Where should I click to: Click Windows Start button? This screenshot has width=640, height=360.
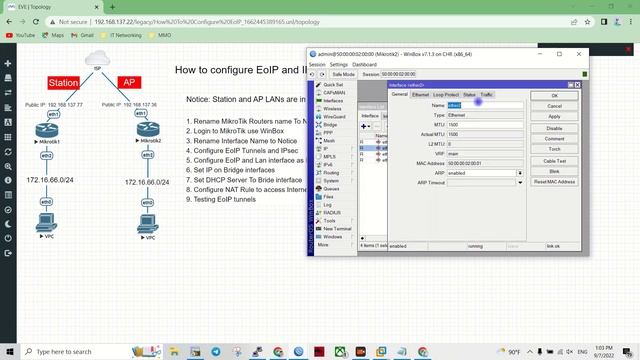(9, 351)
